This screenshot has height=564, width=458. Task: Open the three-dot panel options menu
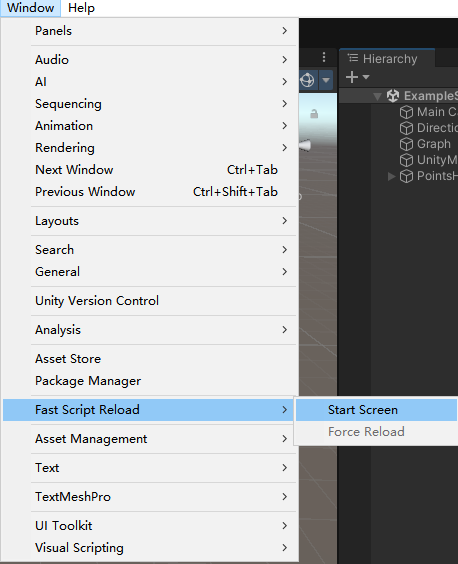324,57
